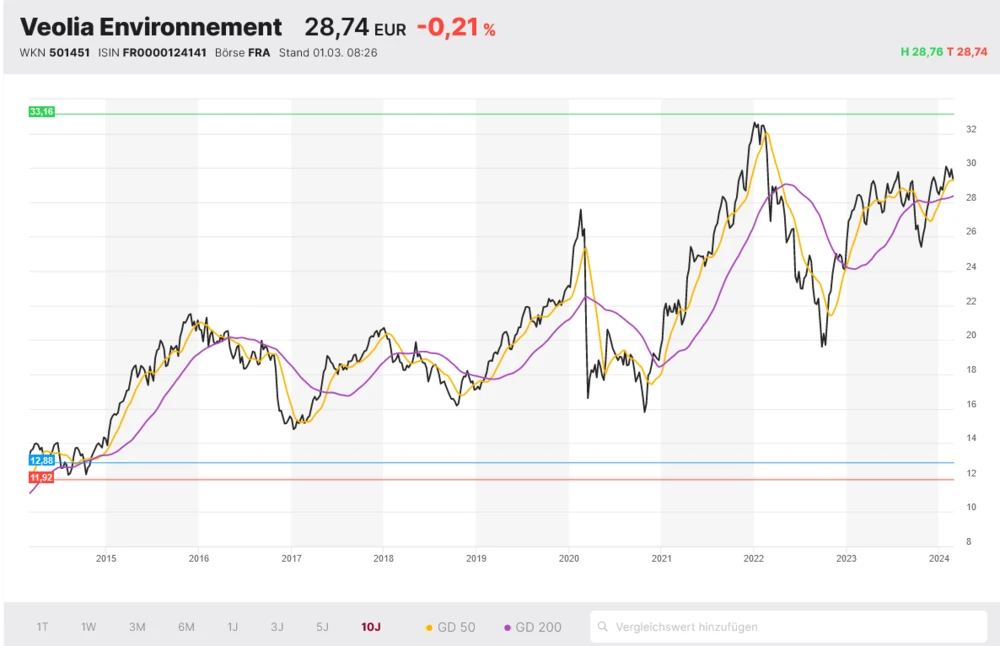Click the day high value H 28,76
The height and width of the screenshot is (646, 1000).
pos(921,51)
